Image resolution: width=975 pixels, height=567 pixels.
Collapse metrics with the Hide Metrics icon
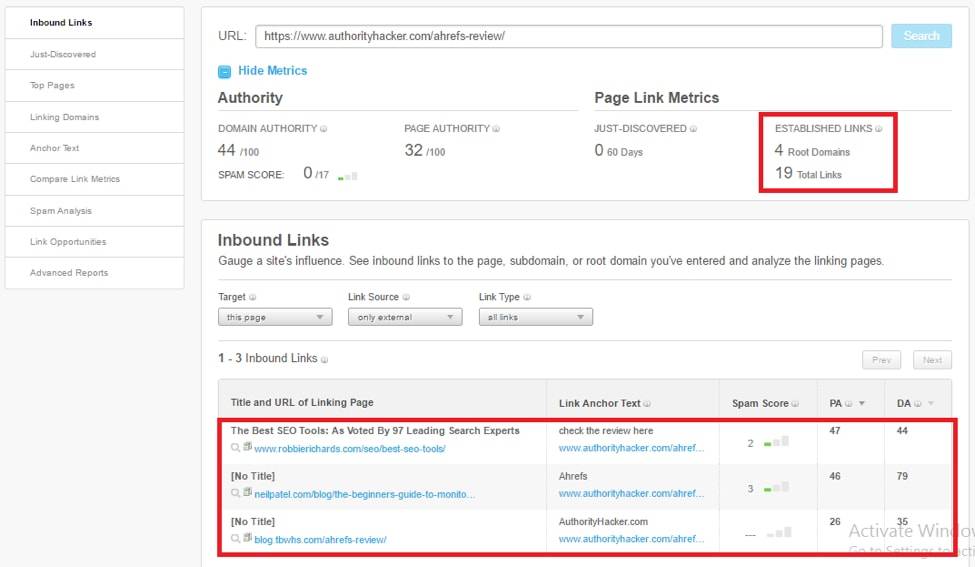coord(224,71)
